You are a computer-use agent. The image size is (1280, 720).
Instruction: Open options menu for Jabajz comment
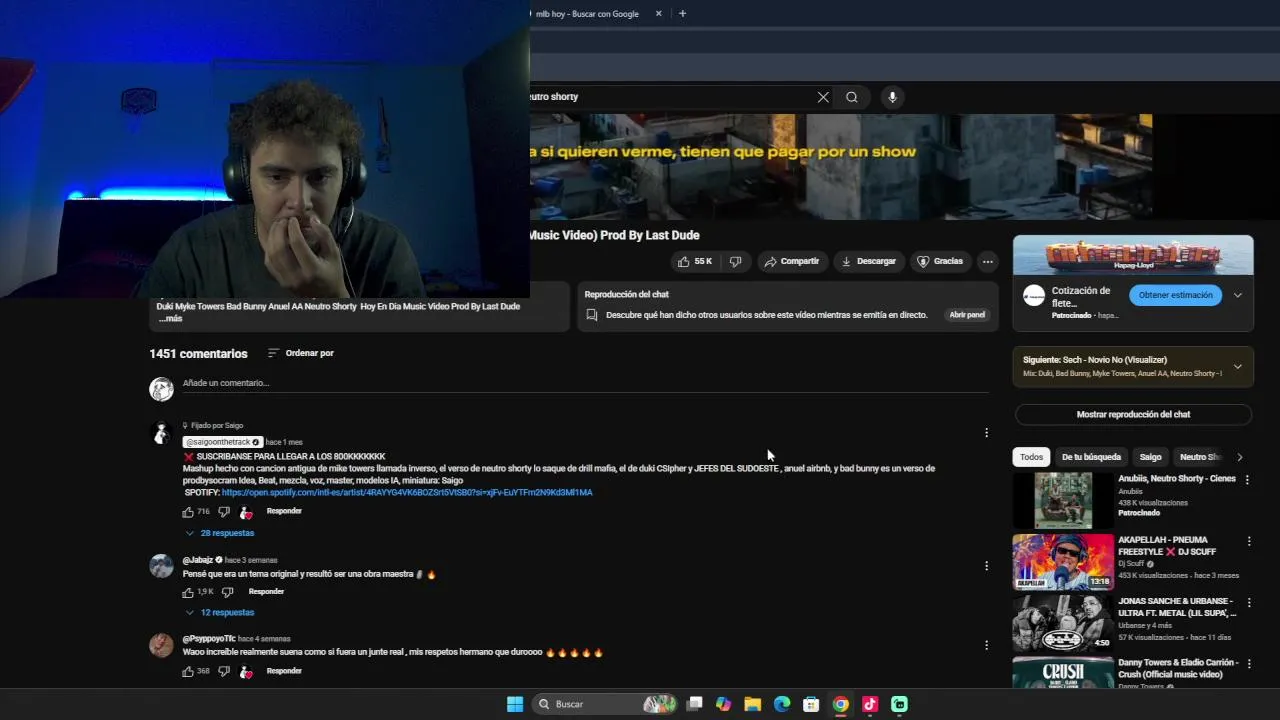pyautogui.click(x=986, y=566)
